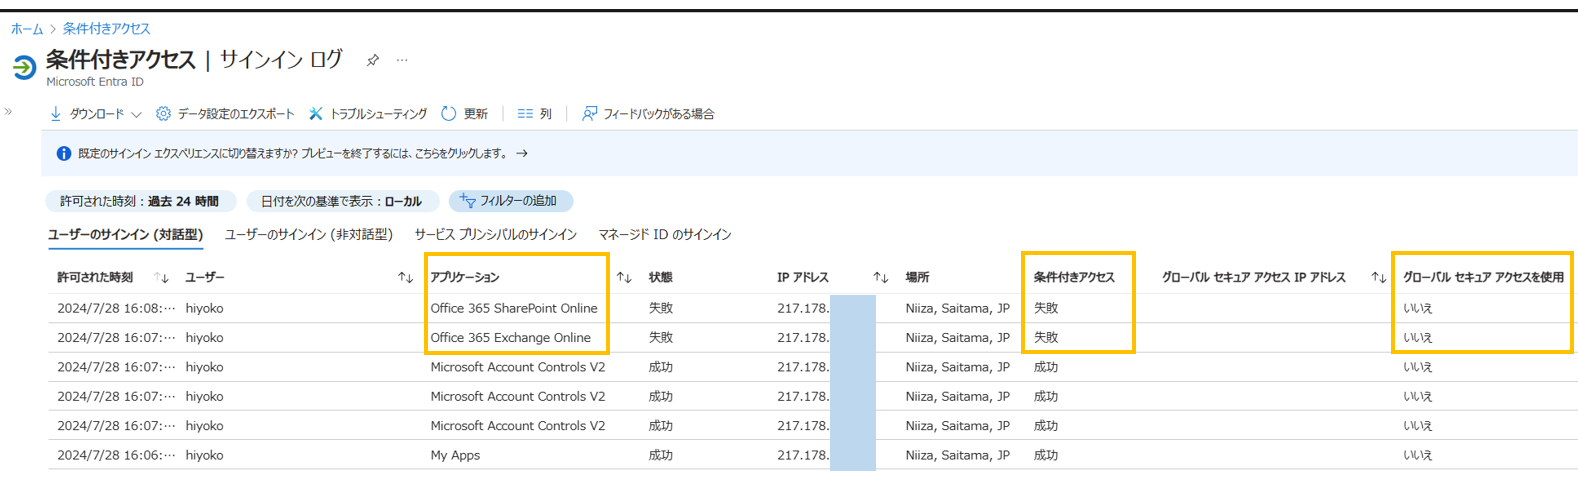Click the Microsoft Entra ID conditional access logo

tap(24, 67)
